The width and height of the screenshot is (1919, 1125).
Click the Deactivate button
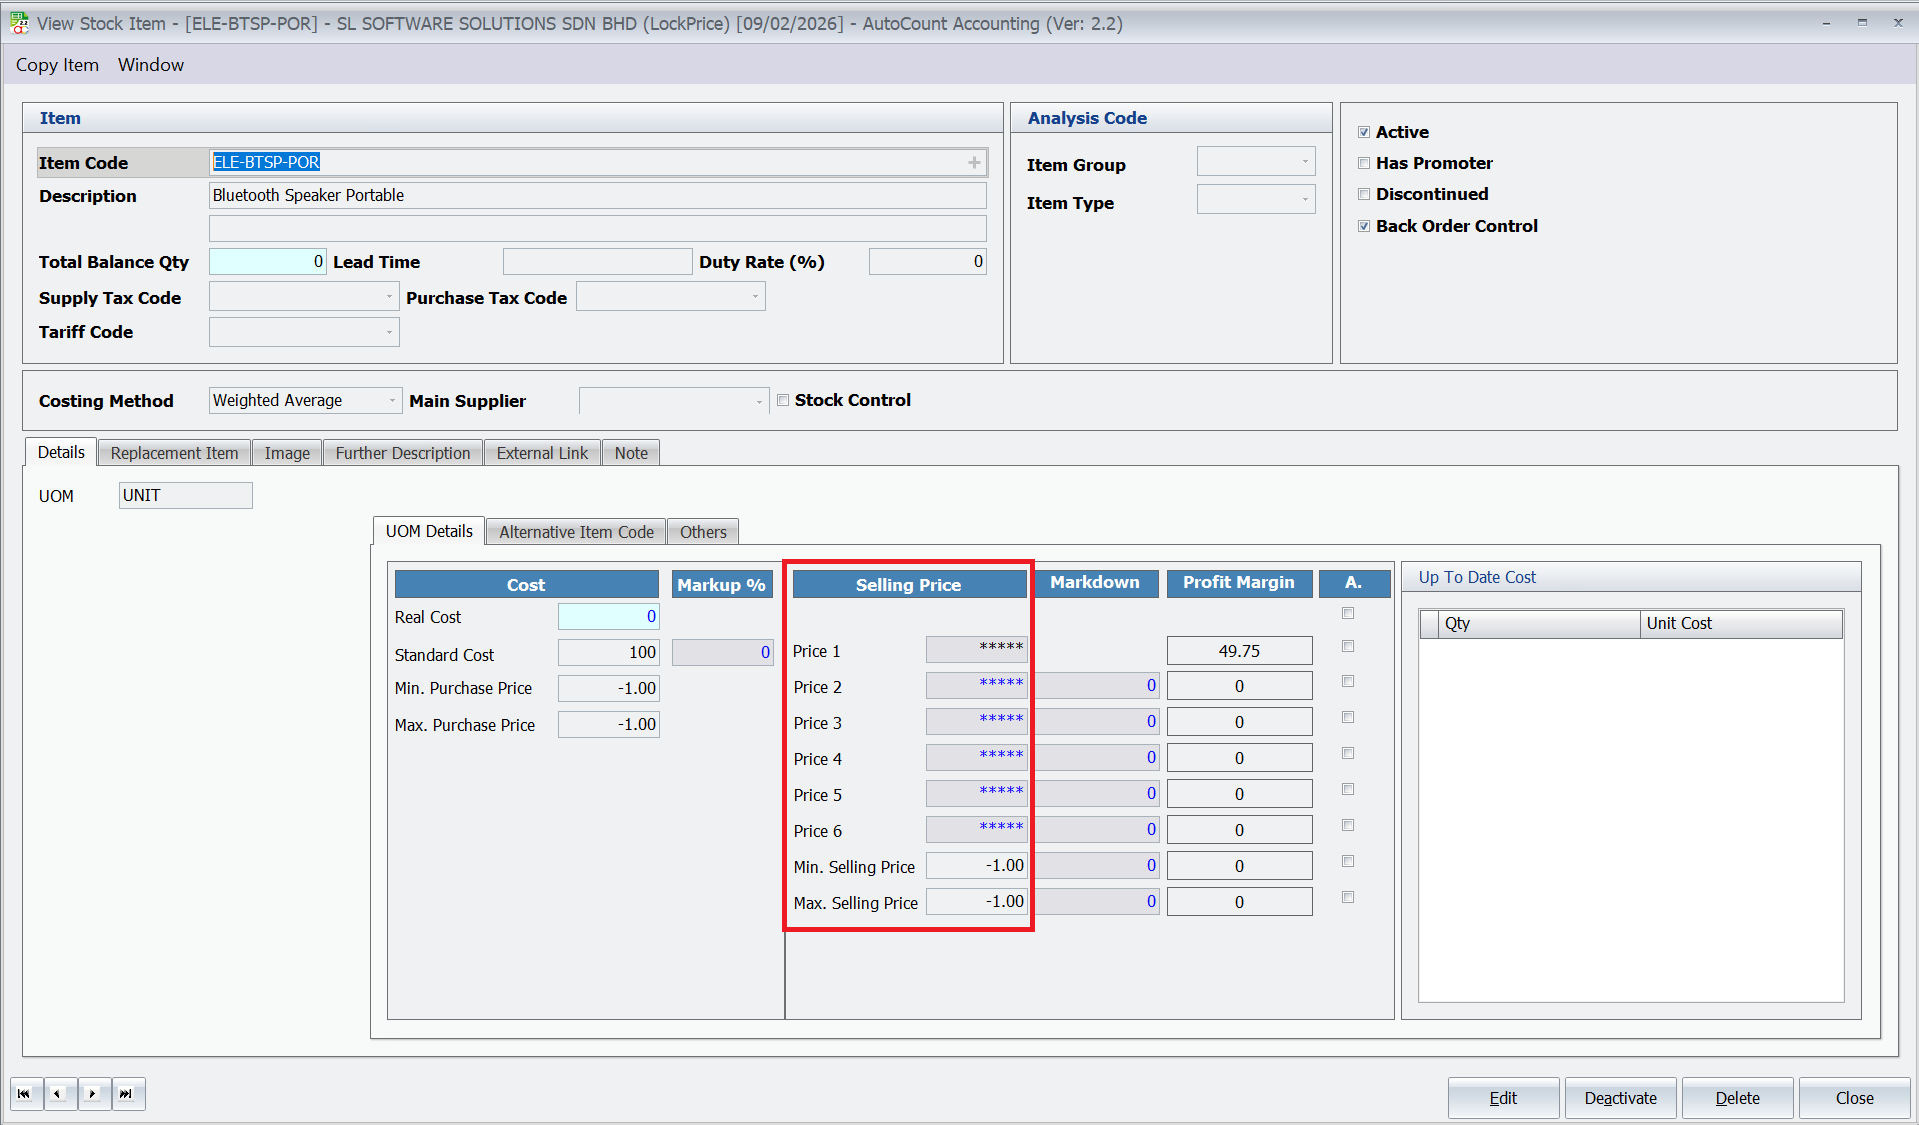1620,1098
